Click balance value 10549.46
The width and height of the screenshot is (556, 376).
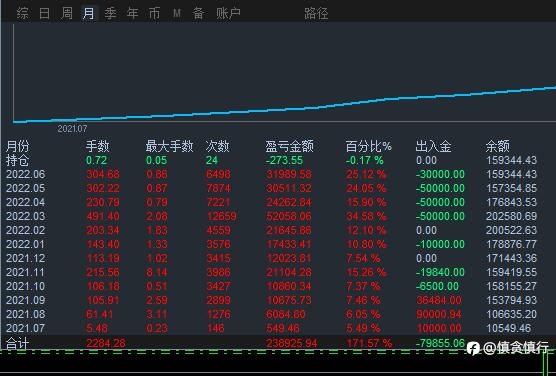pyautogui.click(x=509, y=328)
